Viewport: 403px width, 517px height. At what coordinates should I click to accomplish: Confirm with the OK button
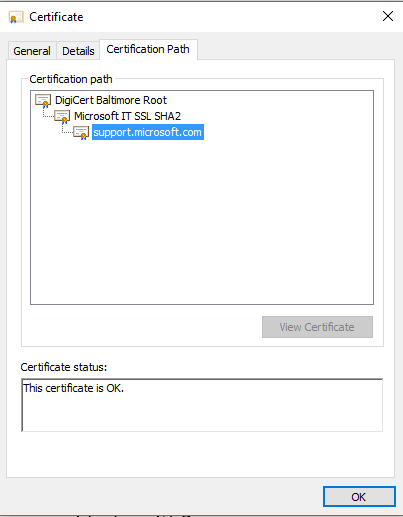(x=359, y=497)
